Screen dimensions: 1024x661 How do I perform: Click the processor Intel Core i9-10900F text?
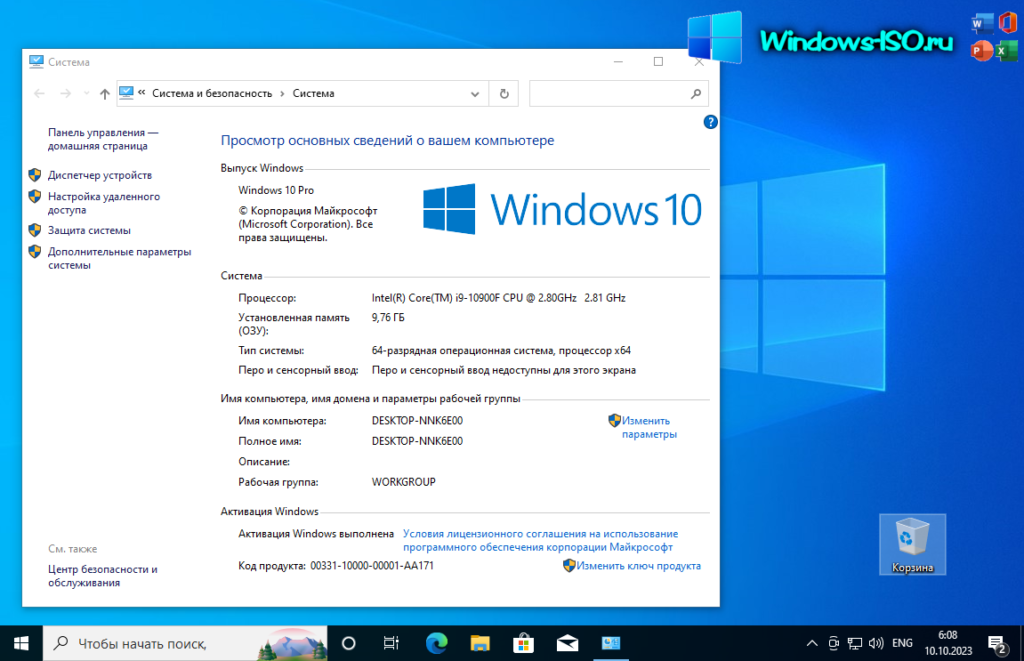(x=498, y=298)
